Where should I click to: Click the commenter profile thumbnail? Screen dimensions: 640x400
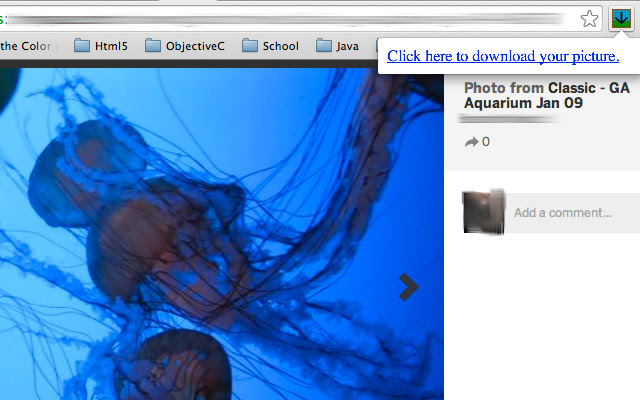484,212
